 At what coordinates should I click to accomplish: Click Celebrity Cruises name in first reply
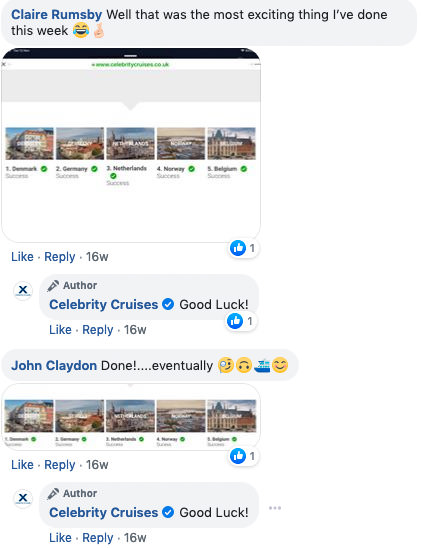point(103,304)
